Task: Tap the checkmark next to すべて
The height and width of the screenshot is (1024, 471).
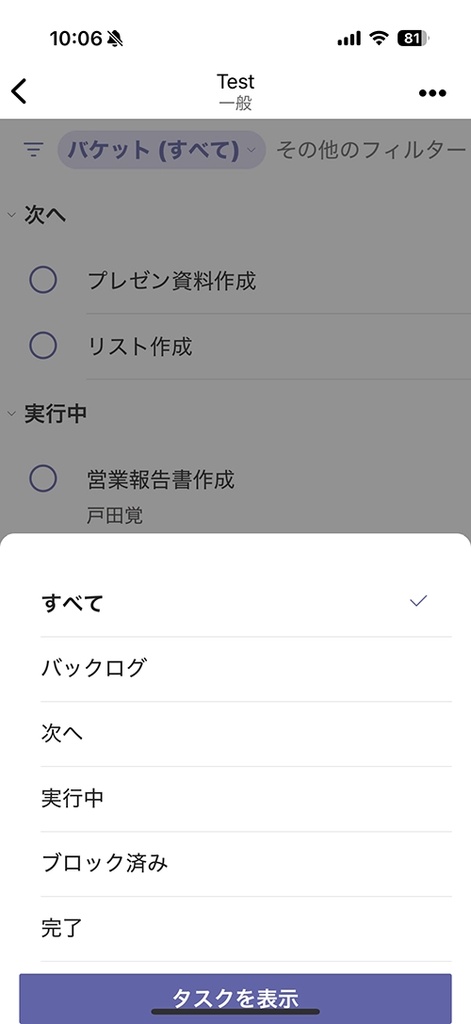Action: point(418,601)
